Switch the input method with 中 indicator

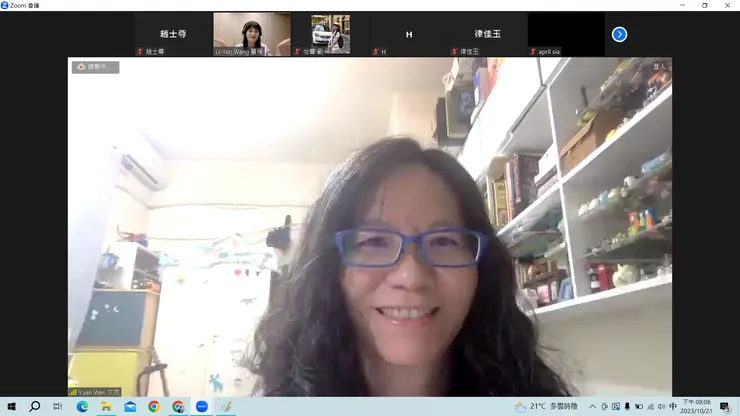[673, 407]
